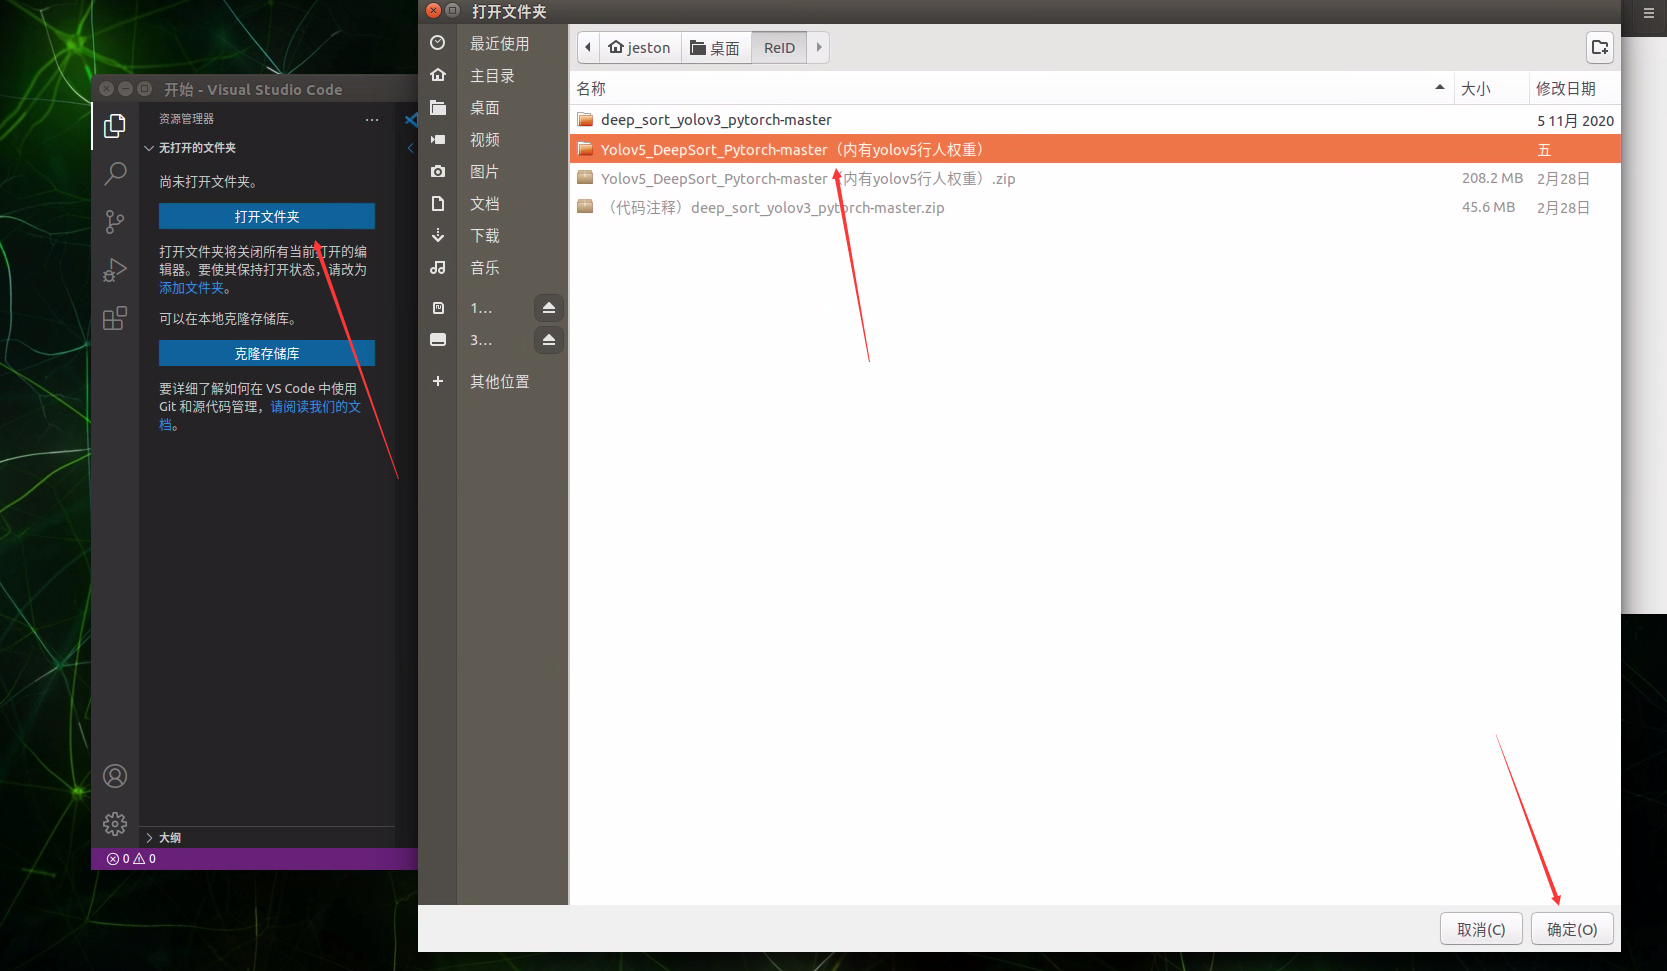Click the path bar back arrow
The image size is (1667, 971).
coord(588,47)
